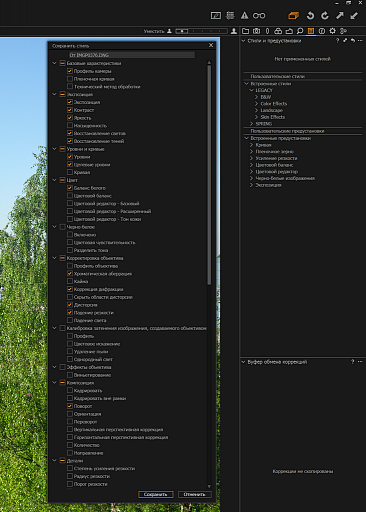Copy adjustments with up-right arrow icon

pyautogui.click(x=340, y=15)
